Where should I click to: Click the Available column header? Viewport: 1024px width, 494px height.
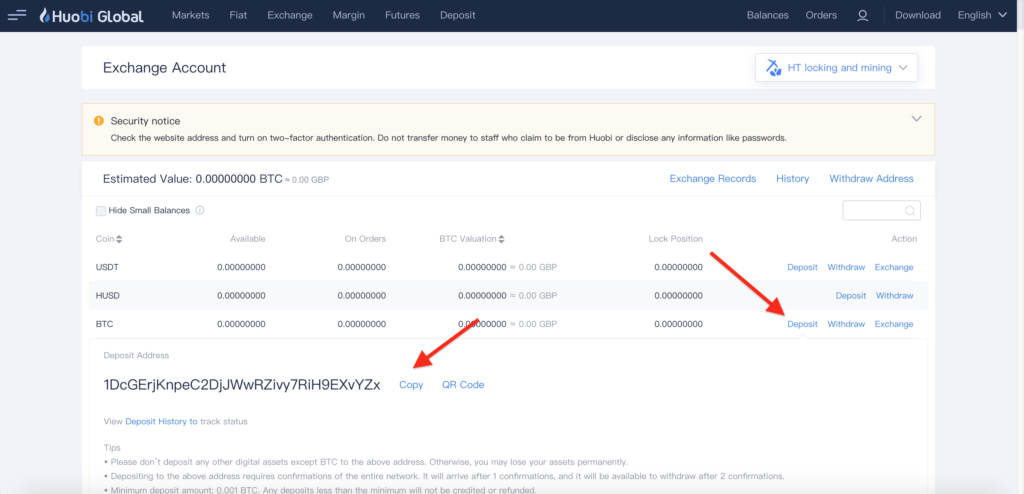click(x=248, y=239)
